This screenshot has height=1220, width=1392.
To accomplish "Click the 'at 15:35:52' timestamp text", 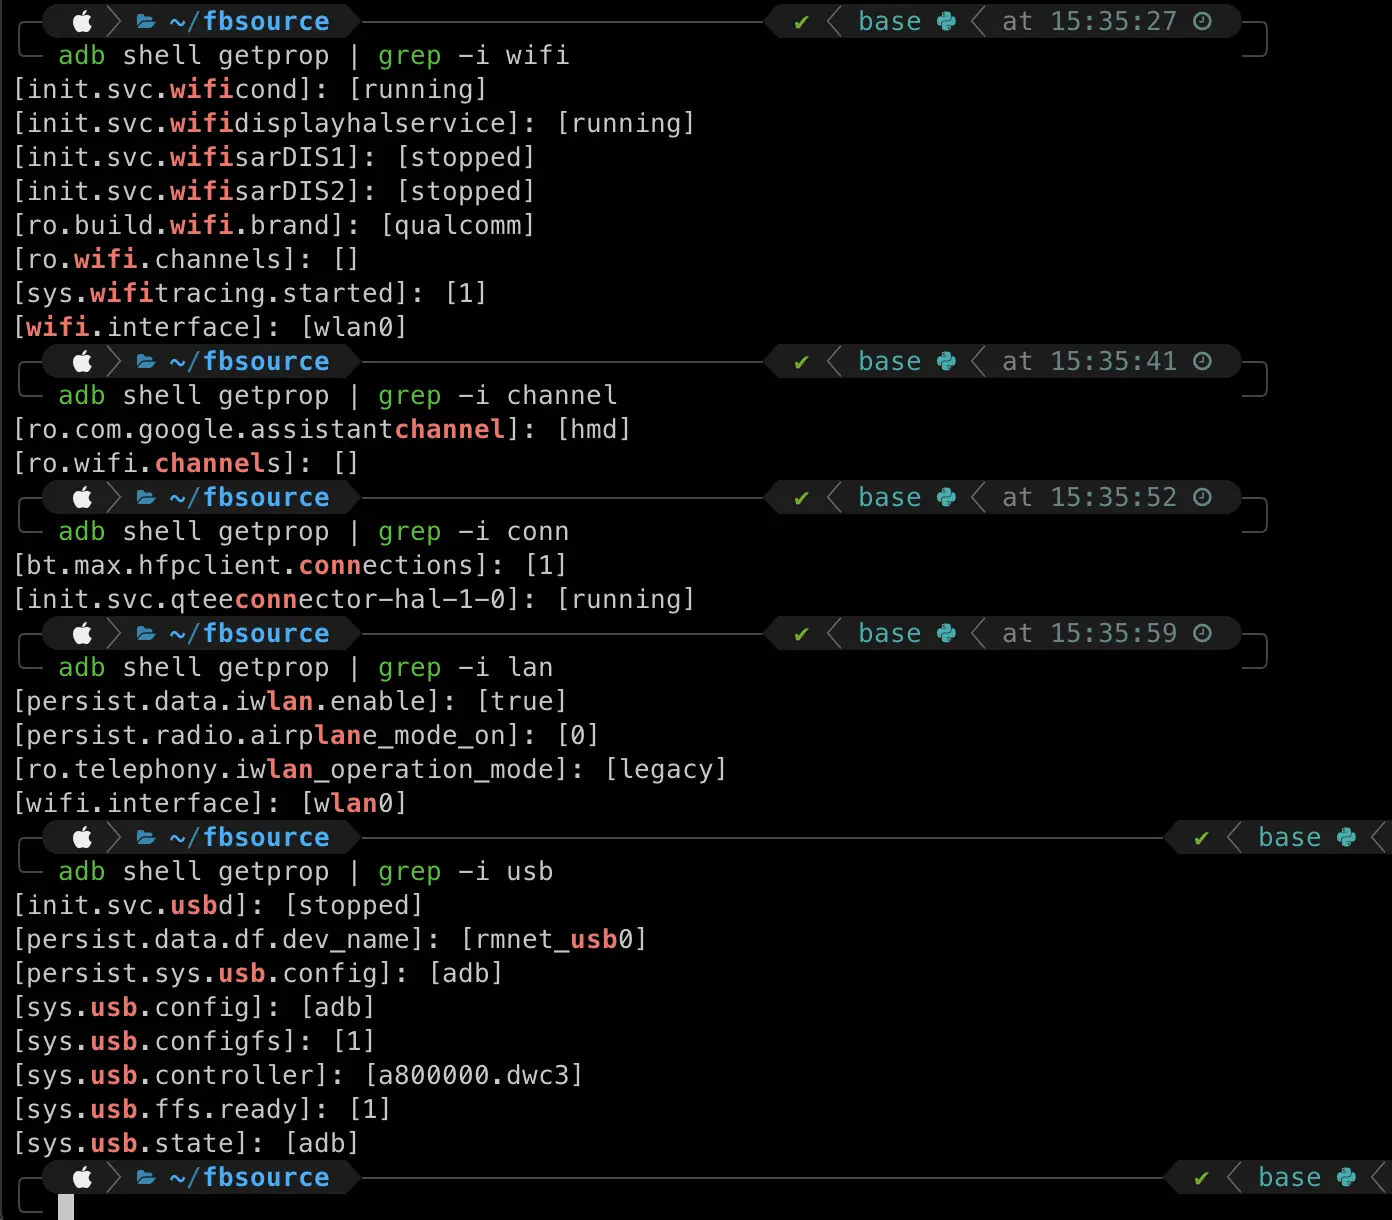I will coord(1090,497).
